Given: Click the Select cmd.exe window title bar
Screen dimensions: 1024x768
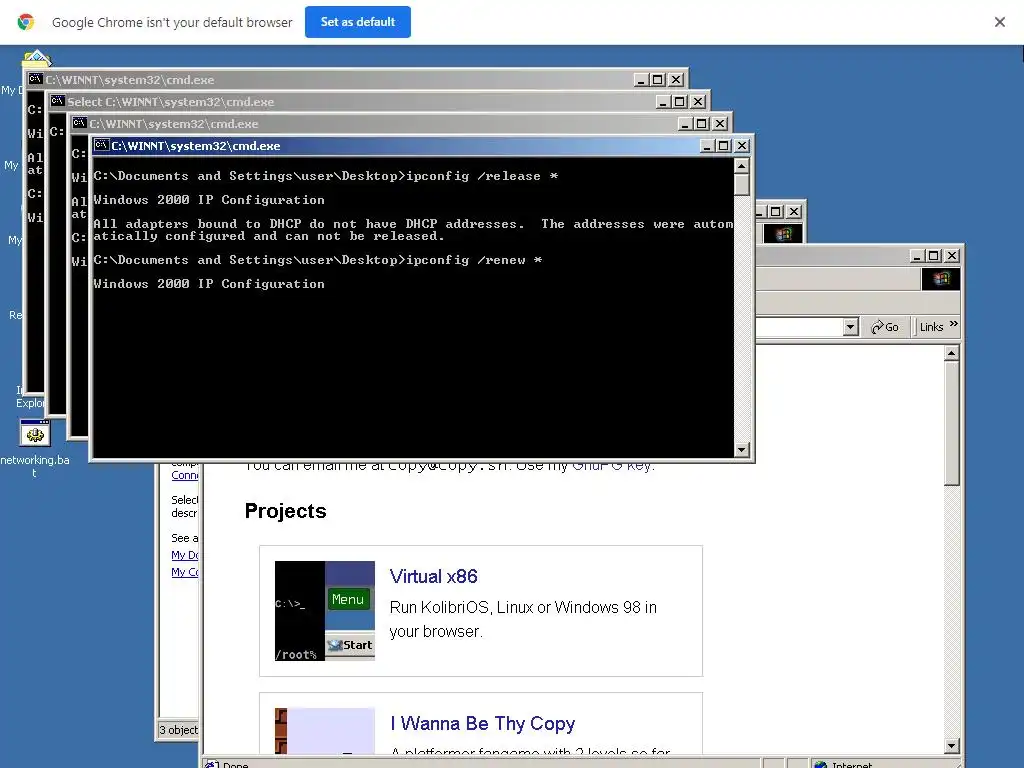Looking at the screenshot, I should click(377, 101).
